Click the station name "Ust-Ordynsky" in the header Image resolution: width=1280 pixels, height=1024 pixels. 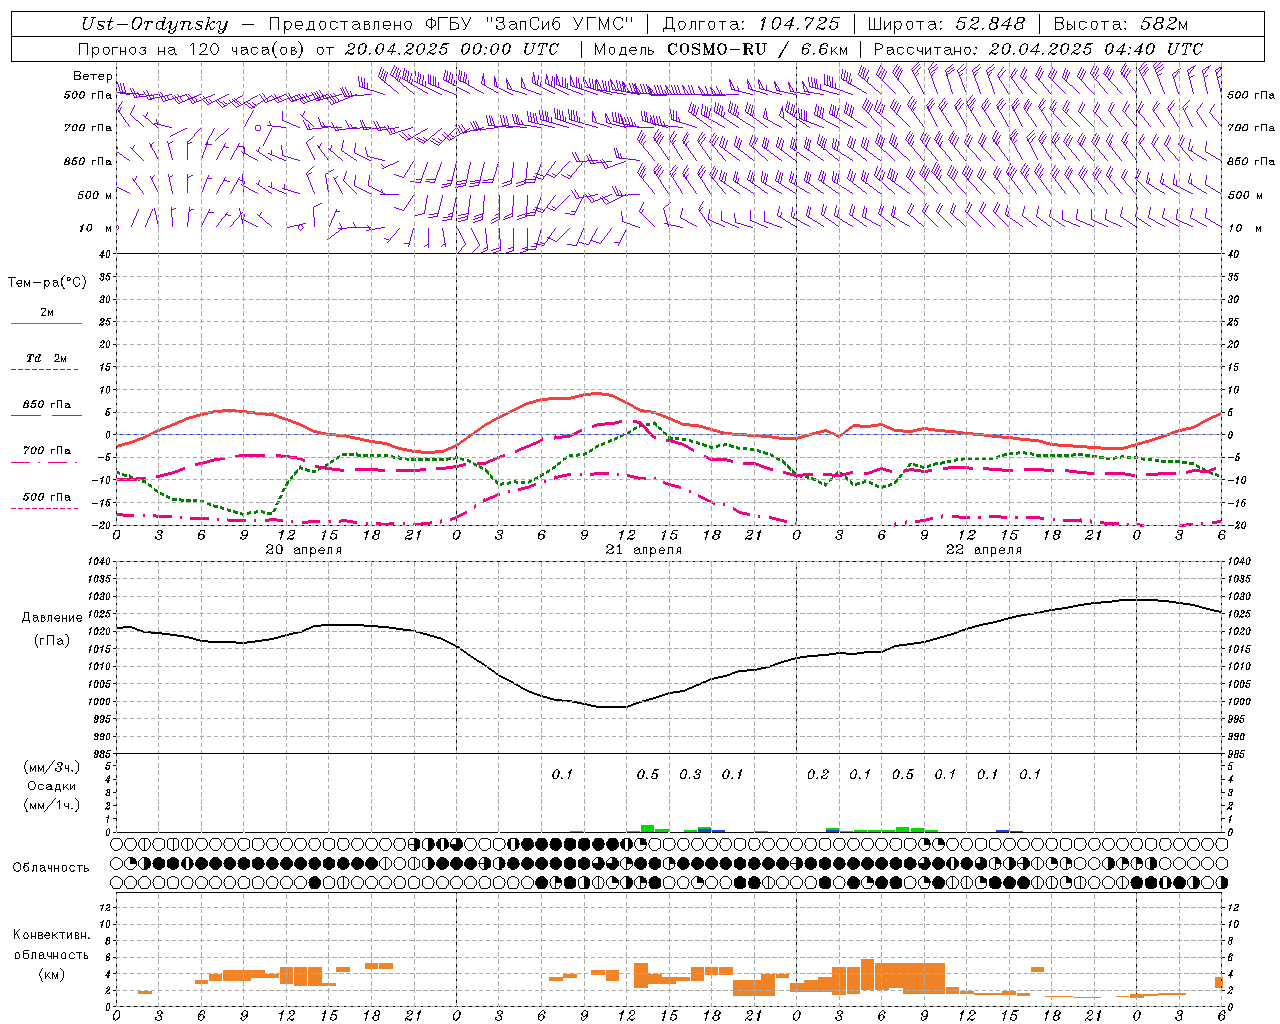155,25
